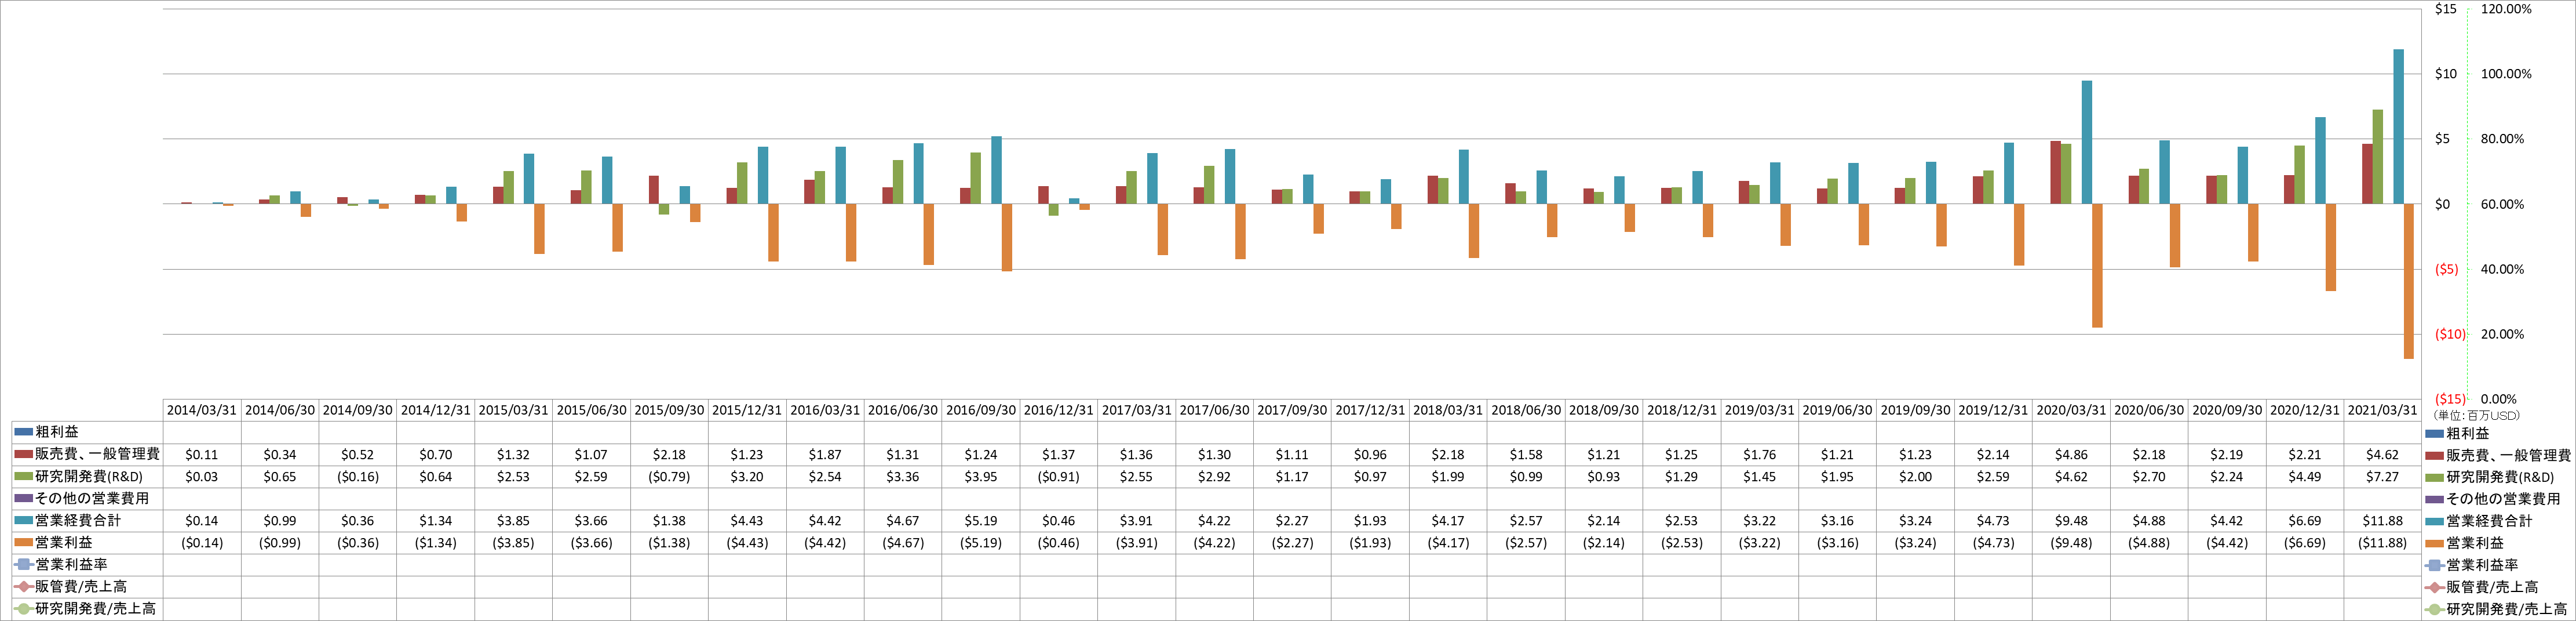Click the 営業経費合計 teal swatch in right legend

tap(2435, 521)
